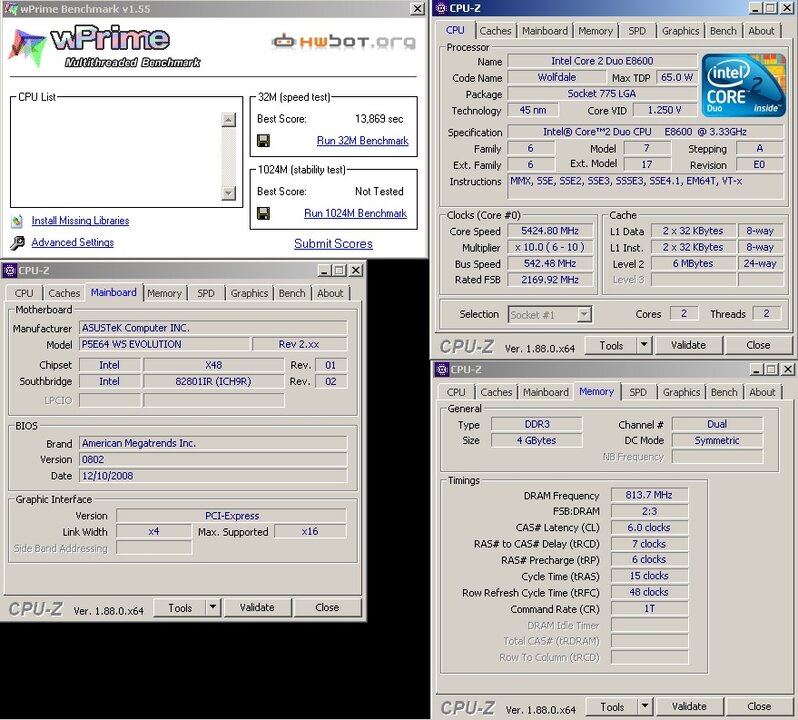Open Graphics tab in Mainboard window

249,293
